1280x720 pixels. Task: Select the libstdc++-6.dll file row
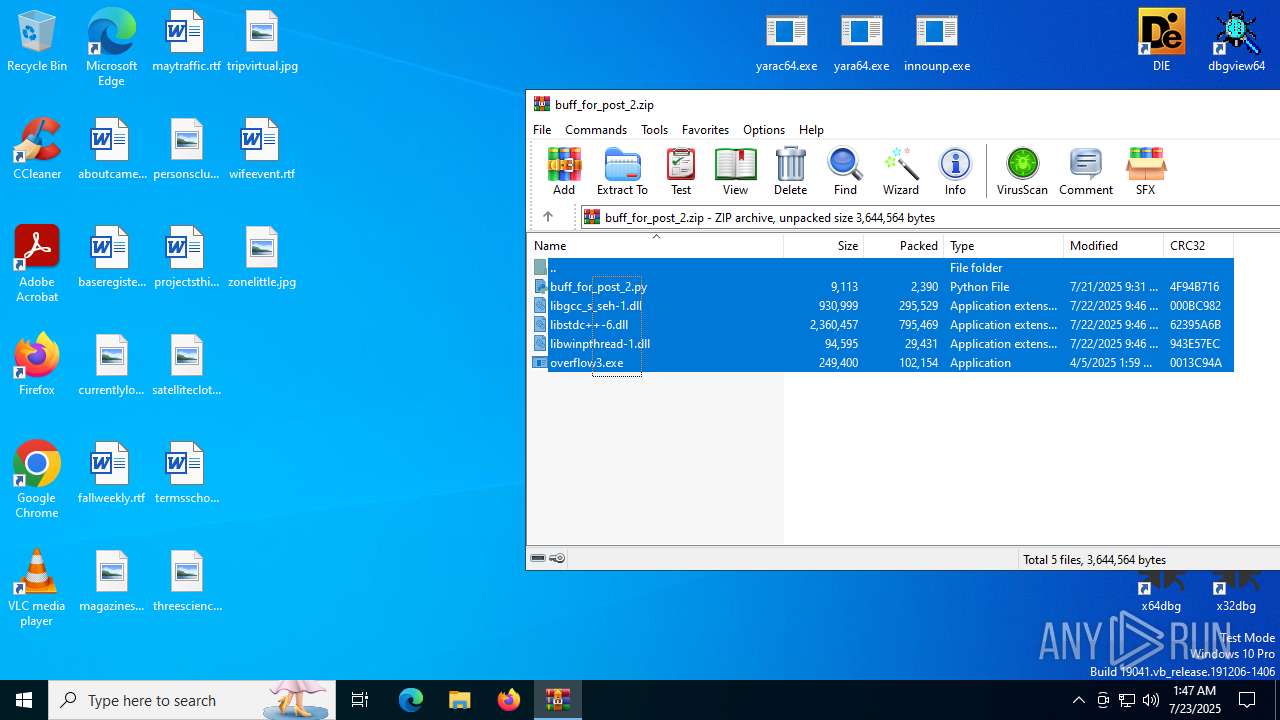[x=881, y=325]
